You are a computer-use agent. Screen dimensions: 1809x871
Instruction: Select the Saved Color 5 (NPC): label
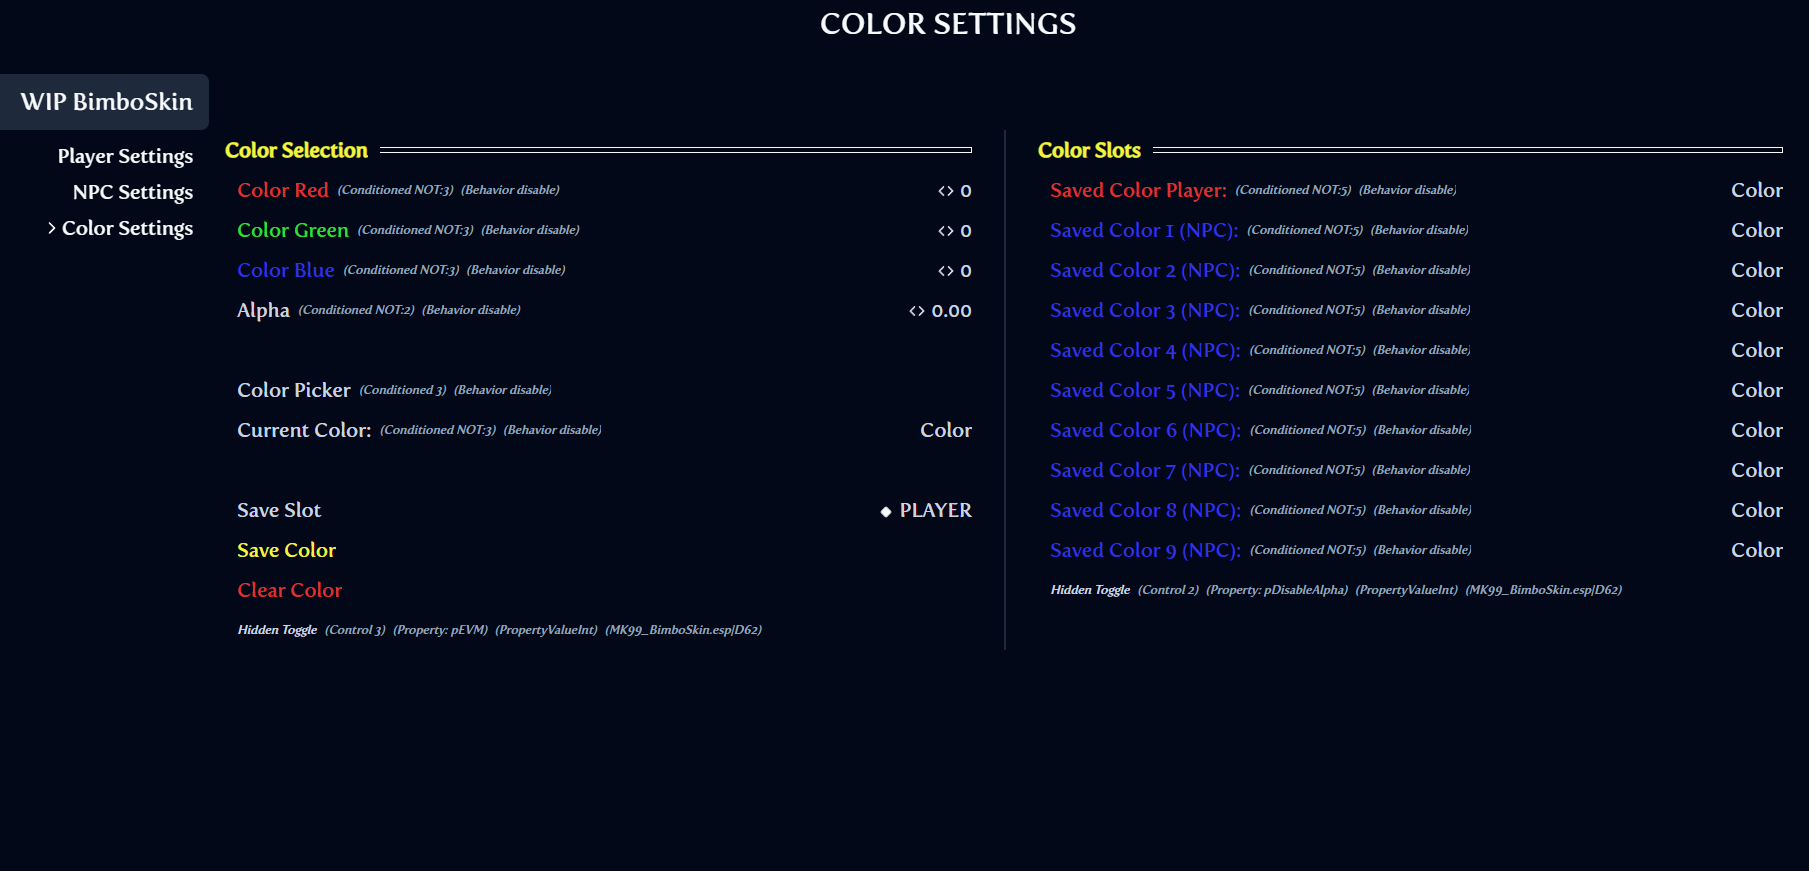point(1145,390)
